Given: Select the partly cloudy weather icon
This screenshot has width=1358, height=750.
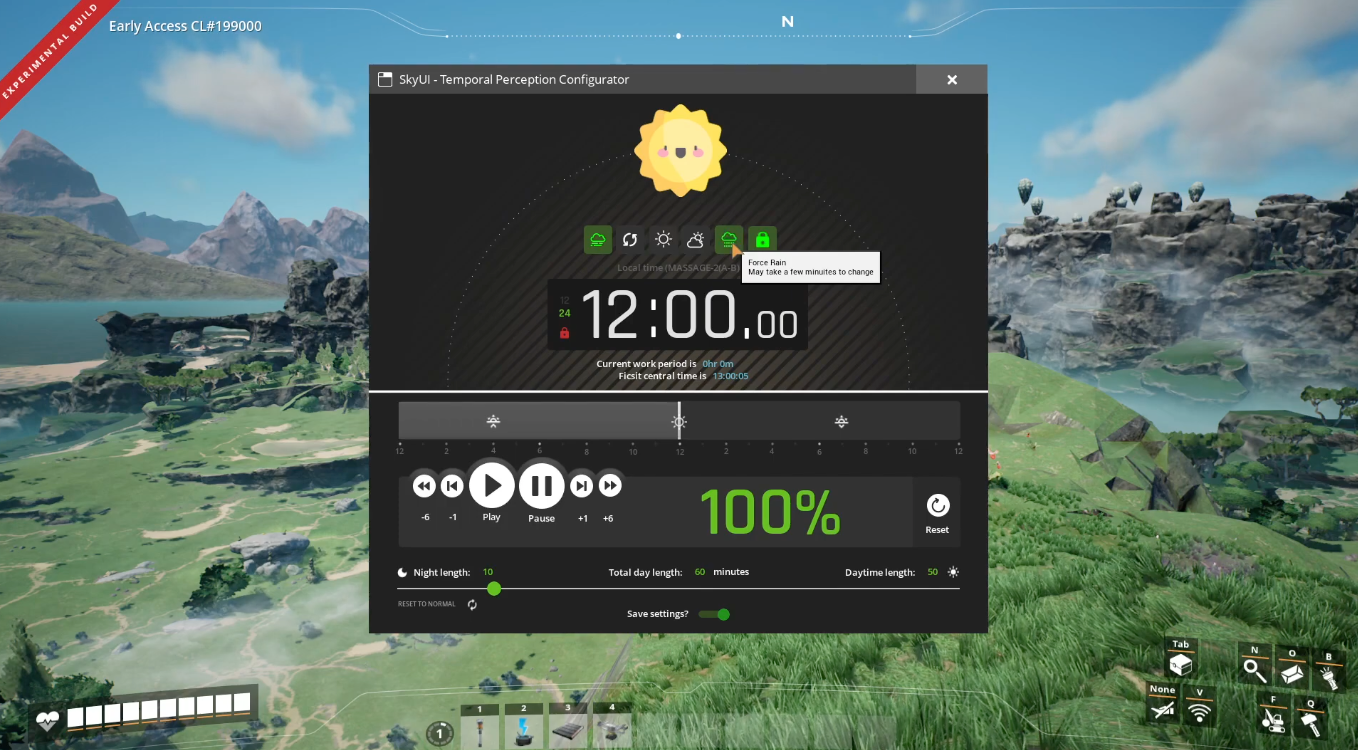Looking at the screenshot, I should tap(695, 240).
